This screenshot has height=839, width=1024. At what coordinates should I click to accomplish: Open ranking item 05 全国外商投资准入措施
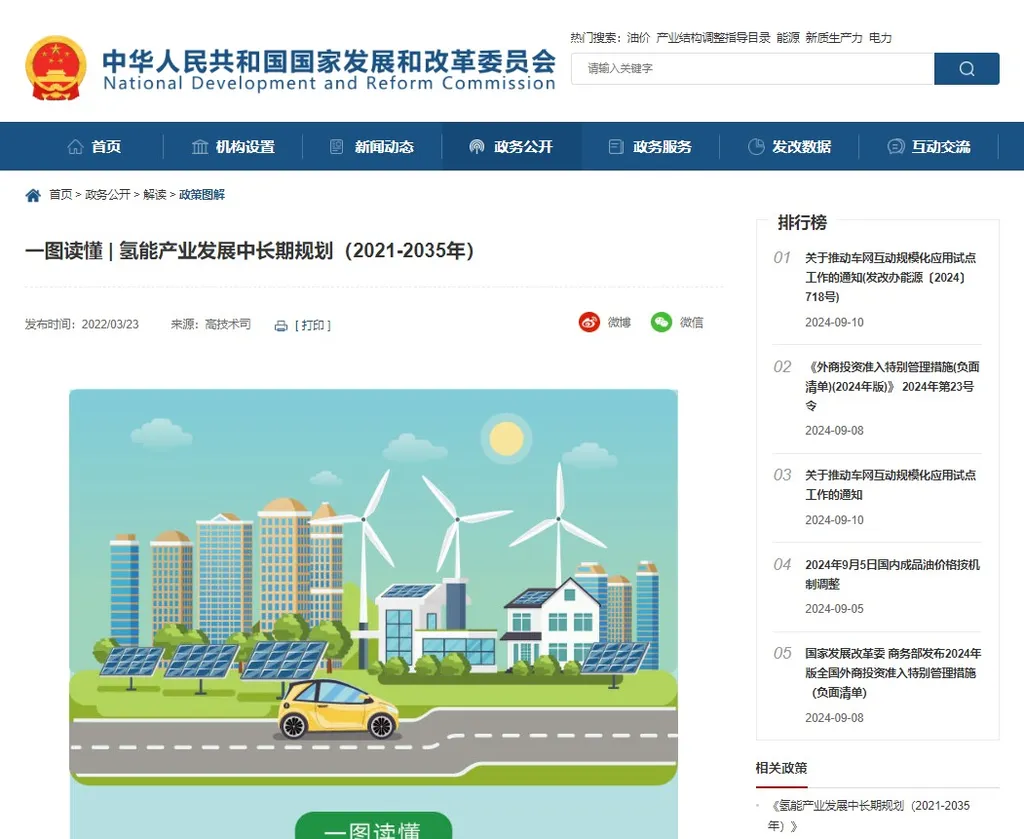[893, 673]
